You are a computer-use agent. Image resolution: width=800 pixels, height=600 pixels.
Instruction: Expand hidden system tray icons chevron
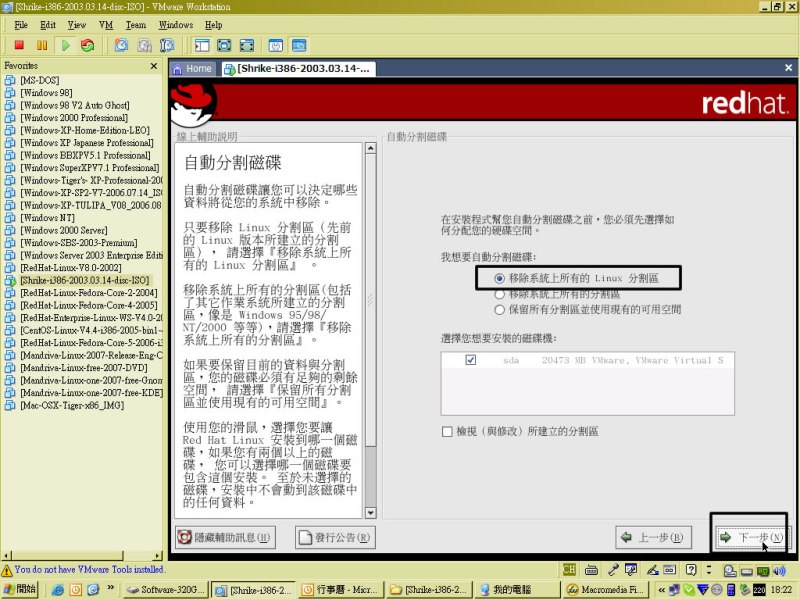[x=661, y=590]
